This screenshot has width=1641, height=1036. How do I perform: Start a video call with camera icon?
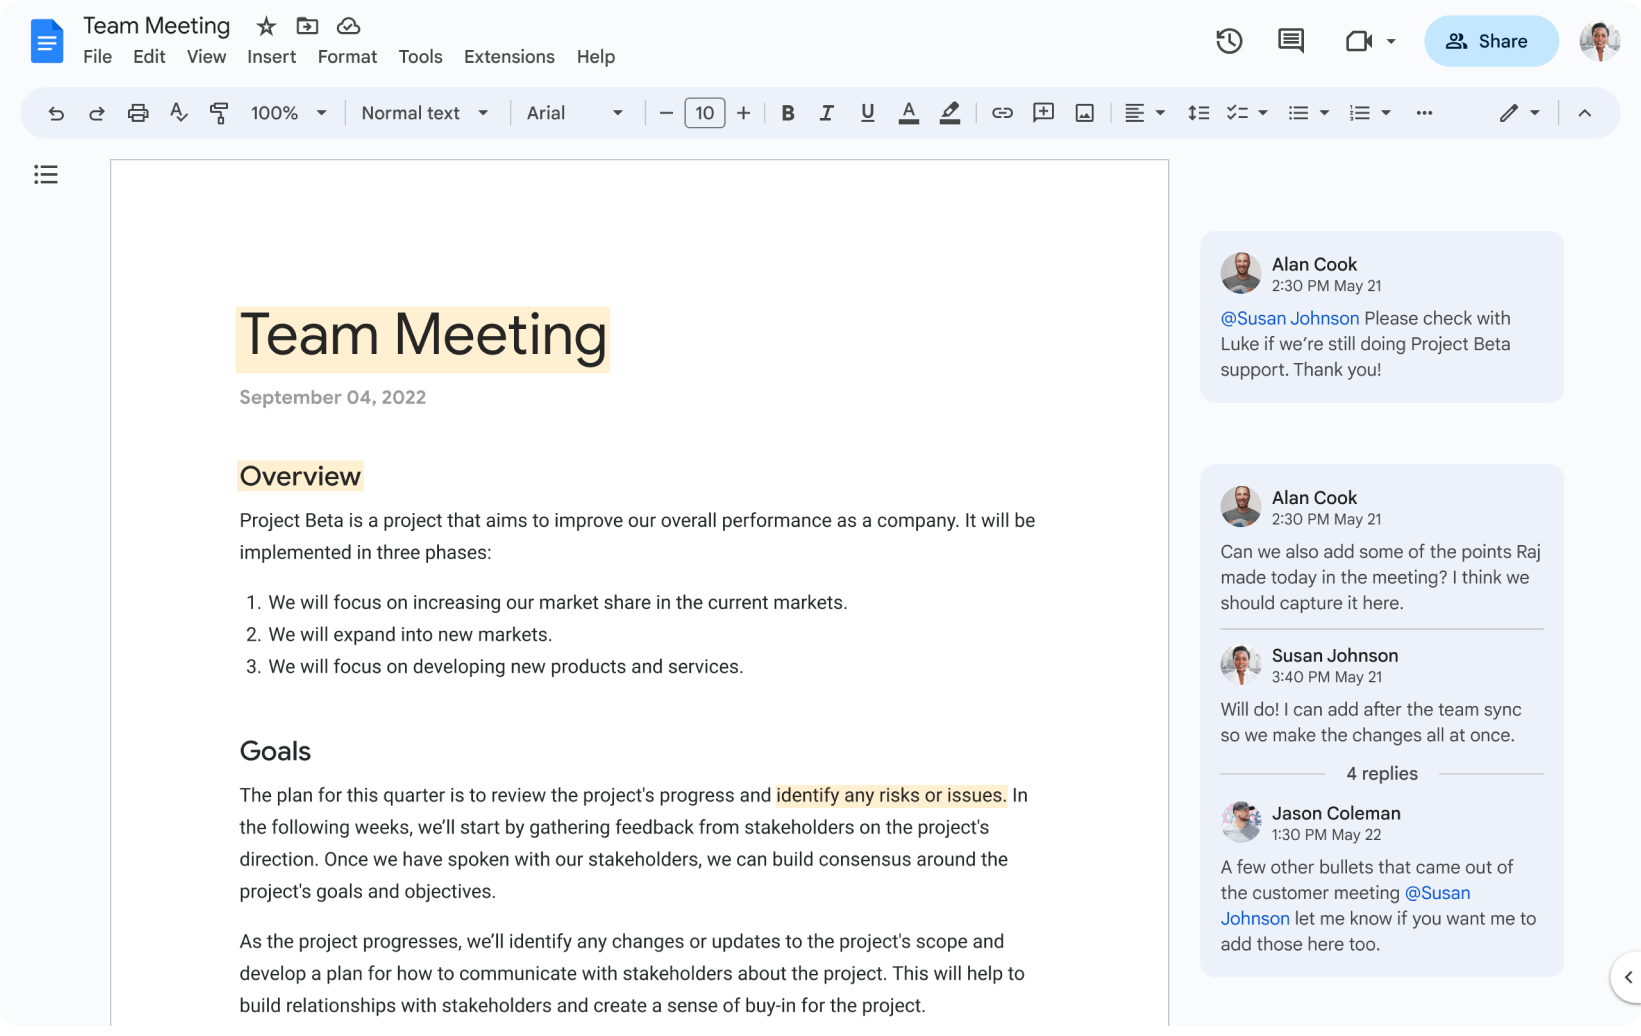click(1358, 41)
